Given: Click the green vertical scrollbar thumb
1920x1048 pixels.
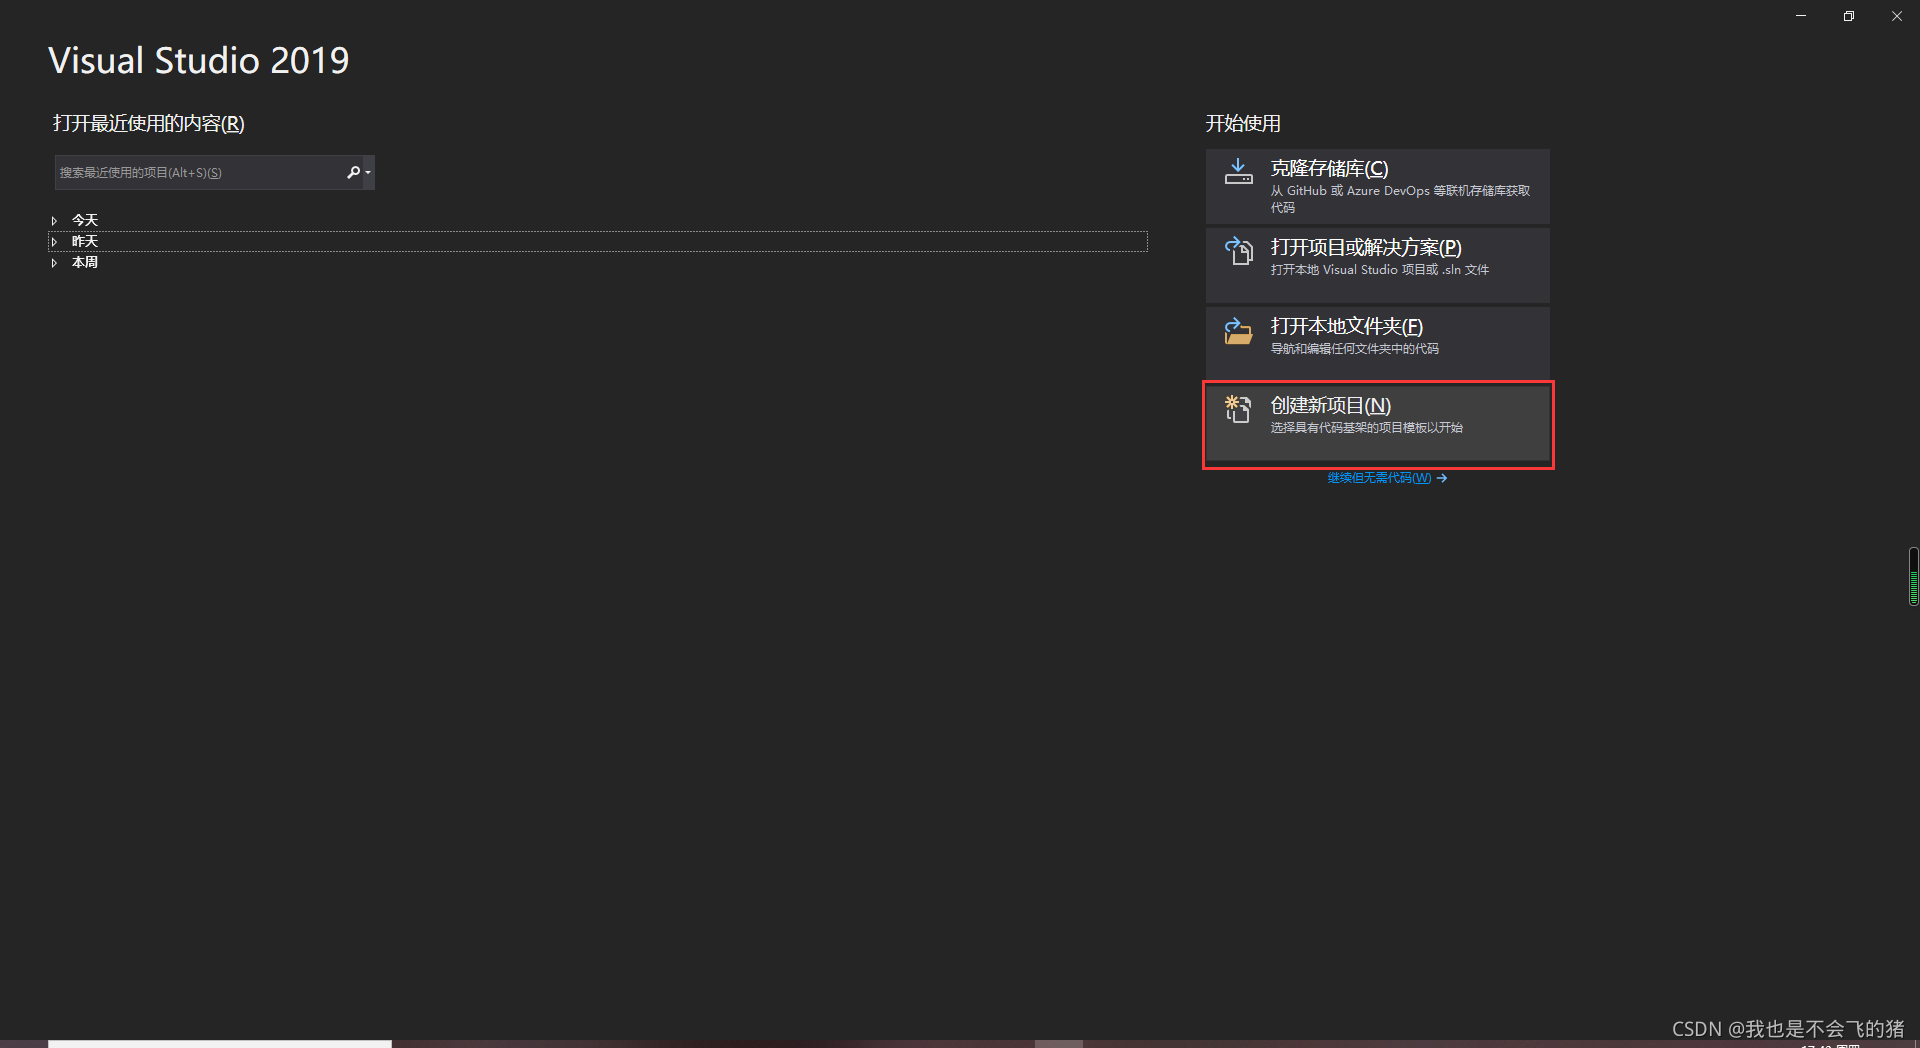Looking at the screenshot, I should click(x=1913, y=576).
